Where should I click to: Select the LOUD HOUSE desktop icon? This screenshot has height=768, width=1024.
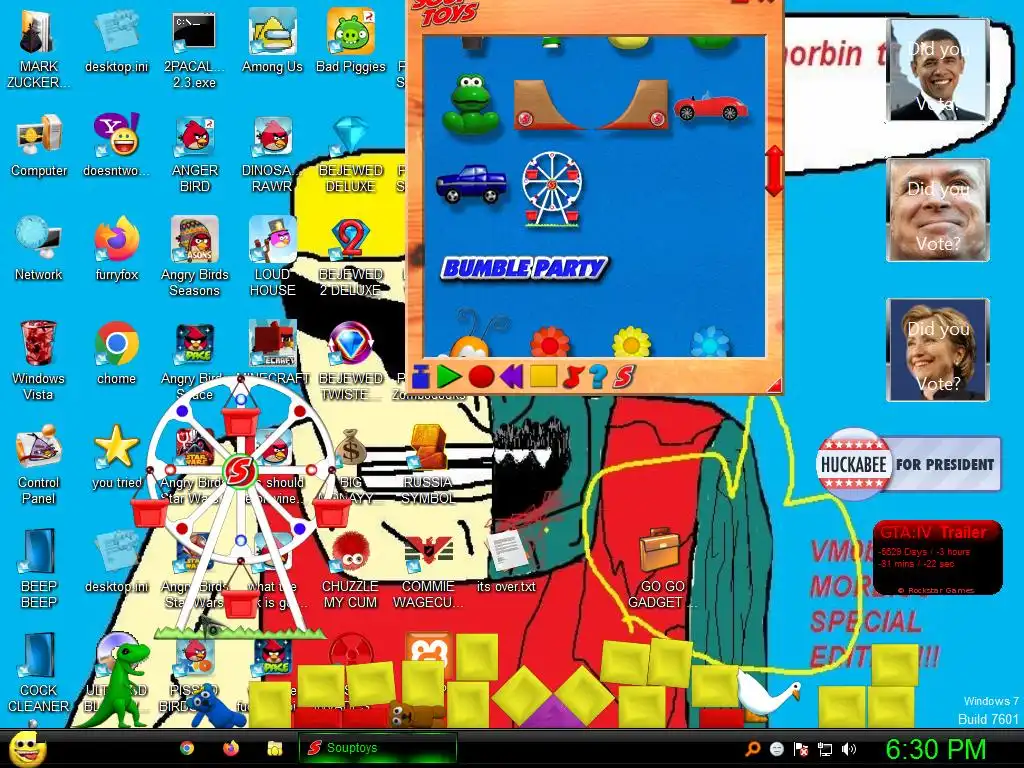[x=272, y=257]
